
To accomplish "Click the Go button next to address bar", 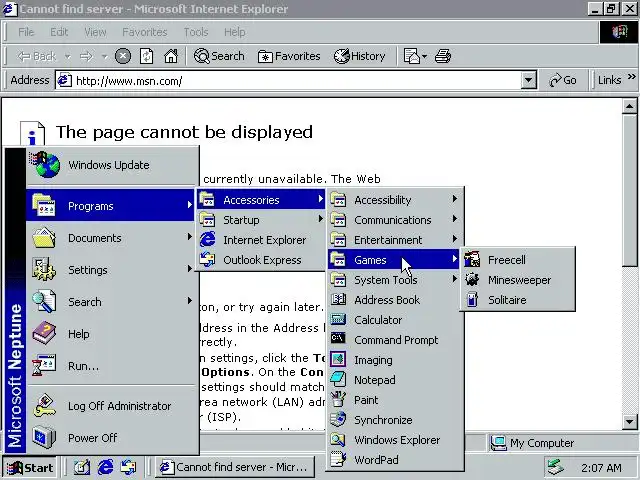I will (x=563, y=80).
